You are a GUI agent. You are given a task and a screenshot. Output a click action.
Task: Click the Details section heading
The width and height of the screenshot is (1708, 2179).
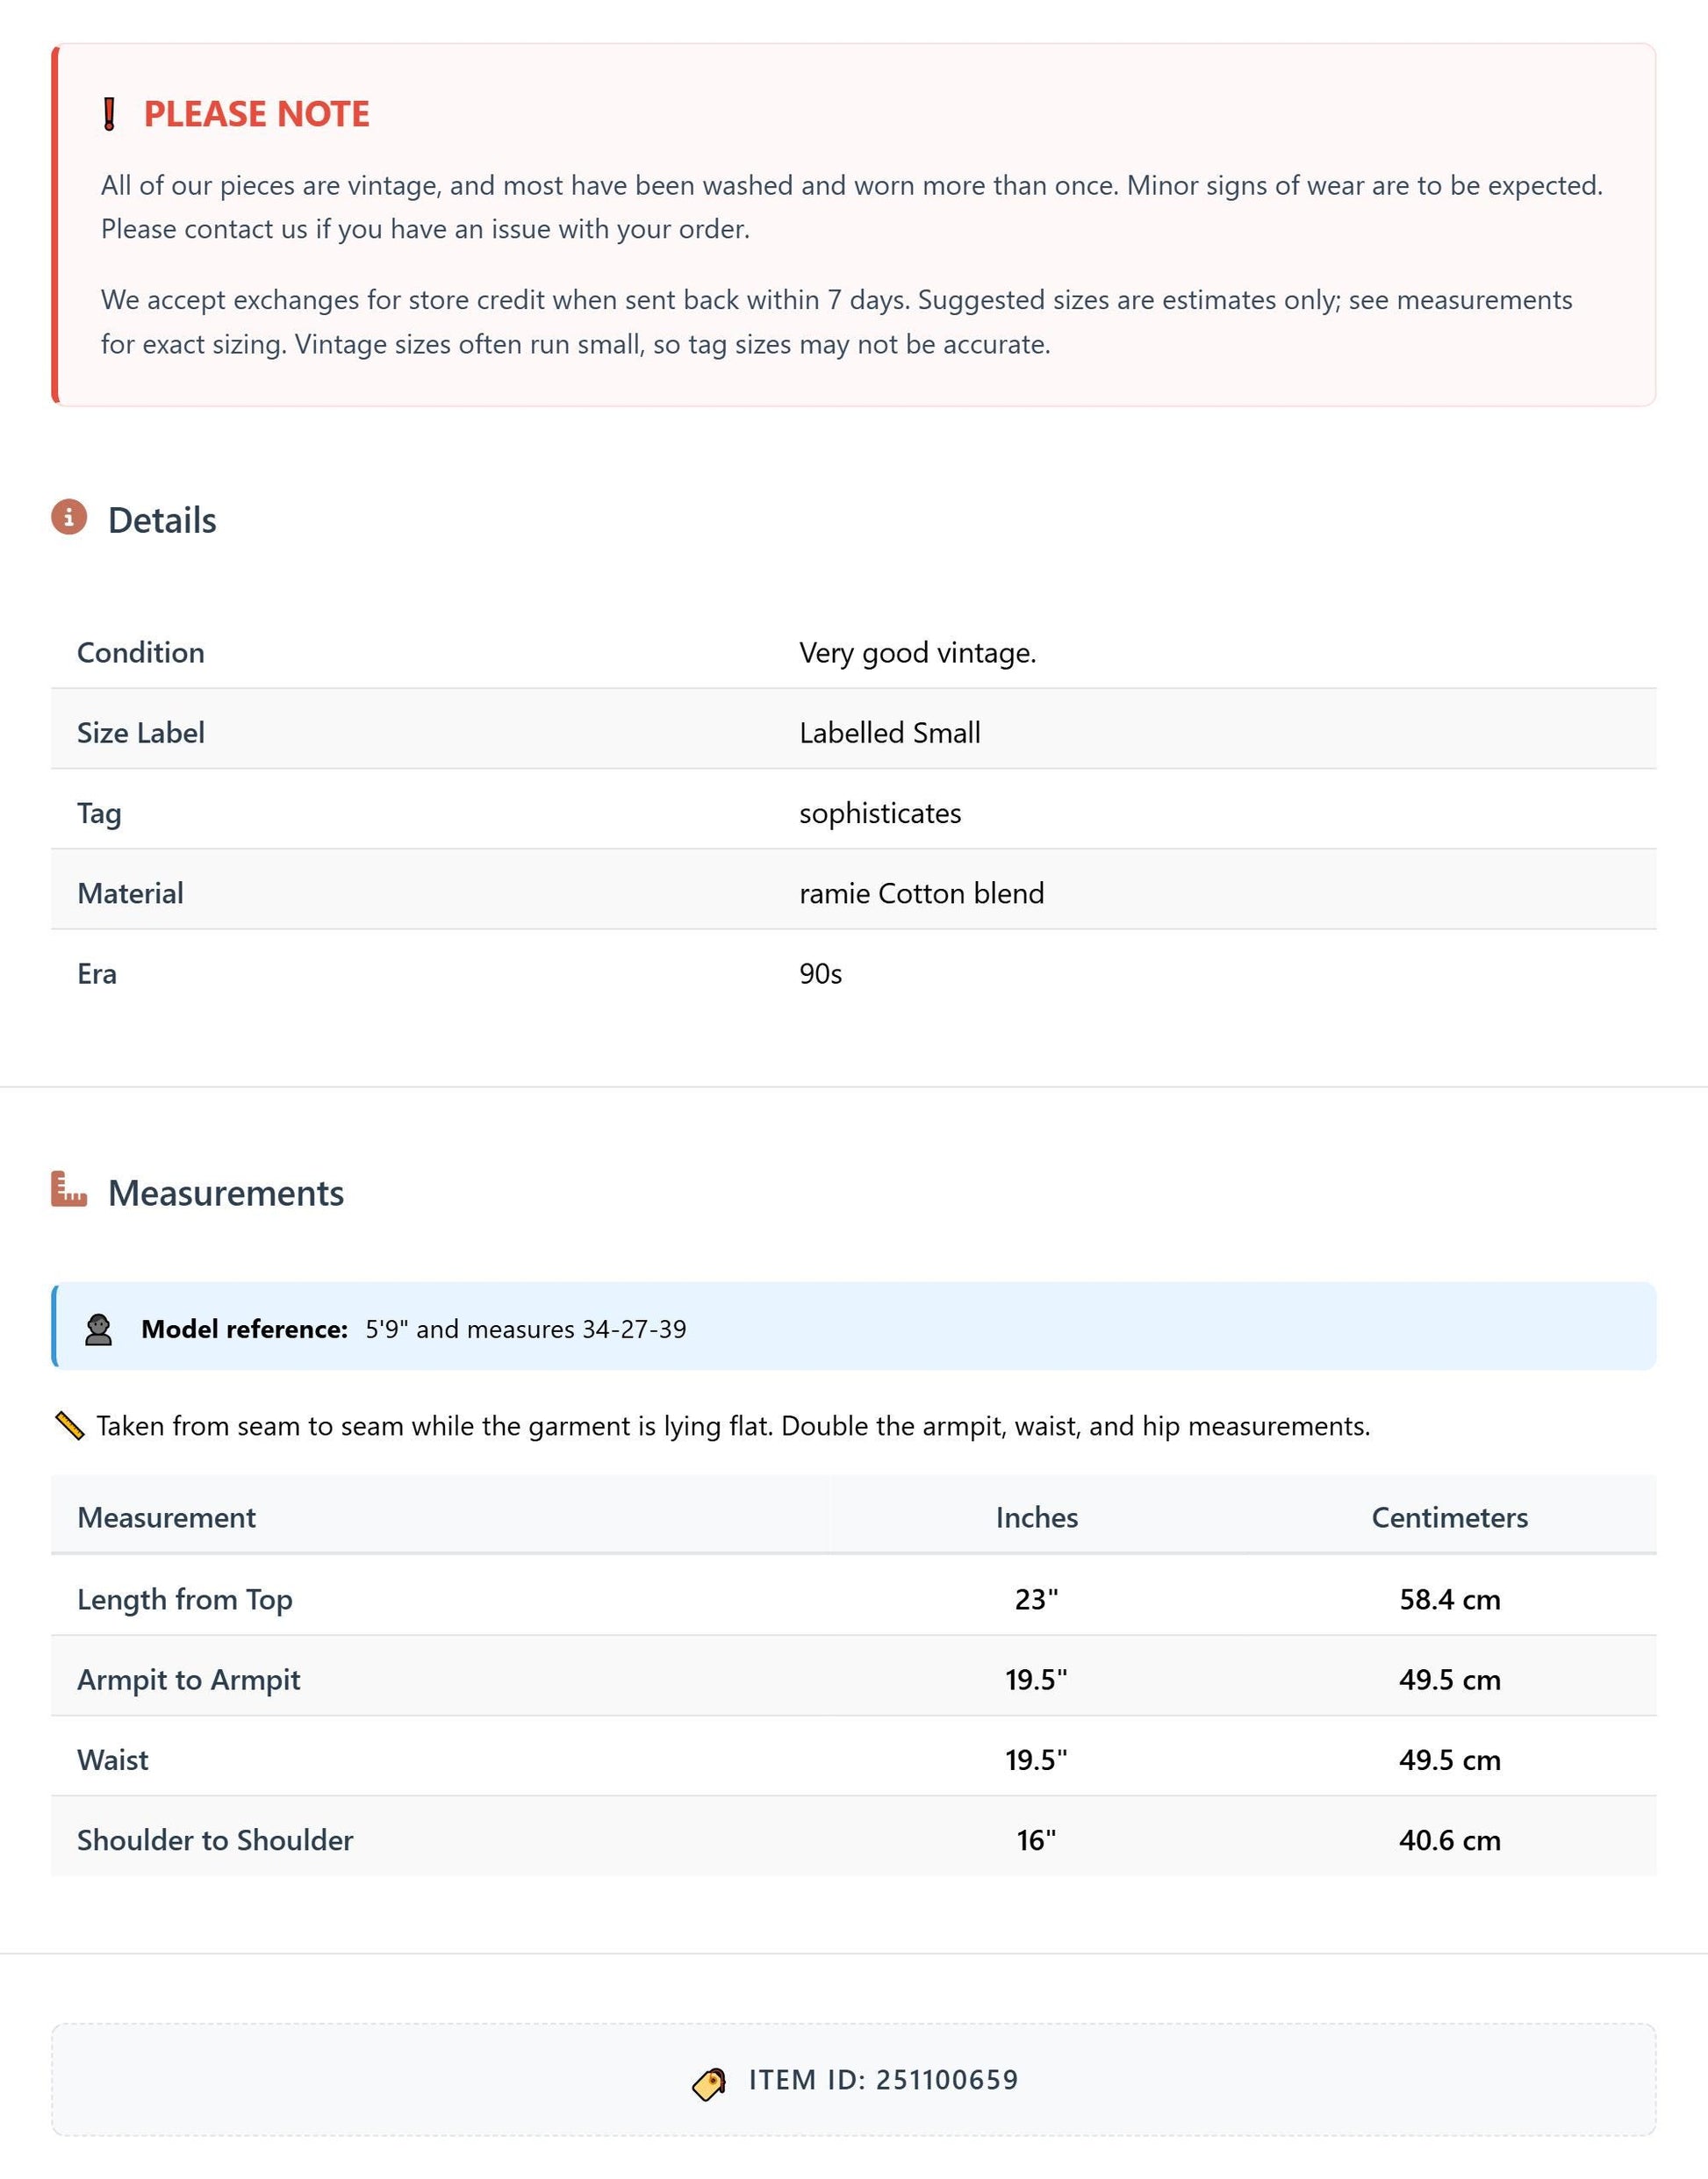click(x=162, y=520)
